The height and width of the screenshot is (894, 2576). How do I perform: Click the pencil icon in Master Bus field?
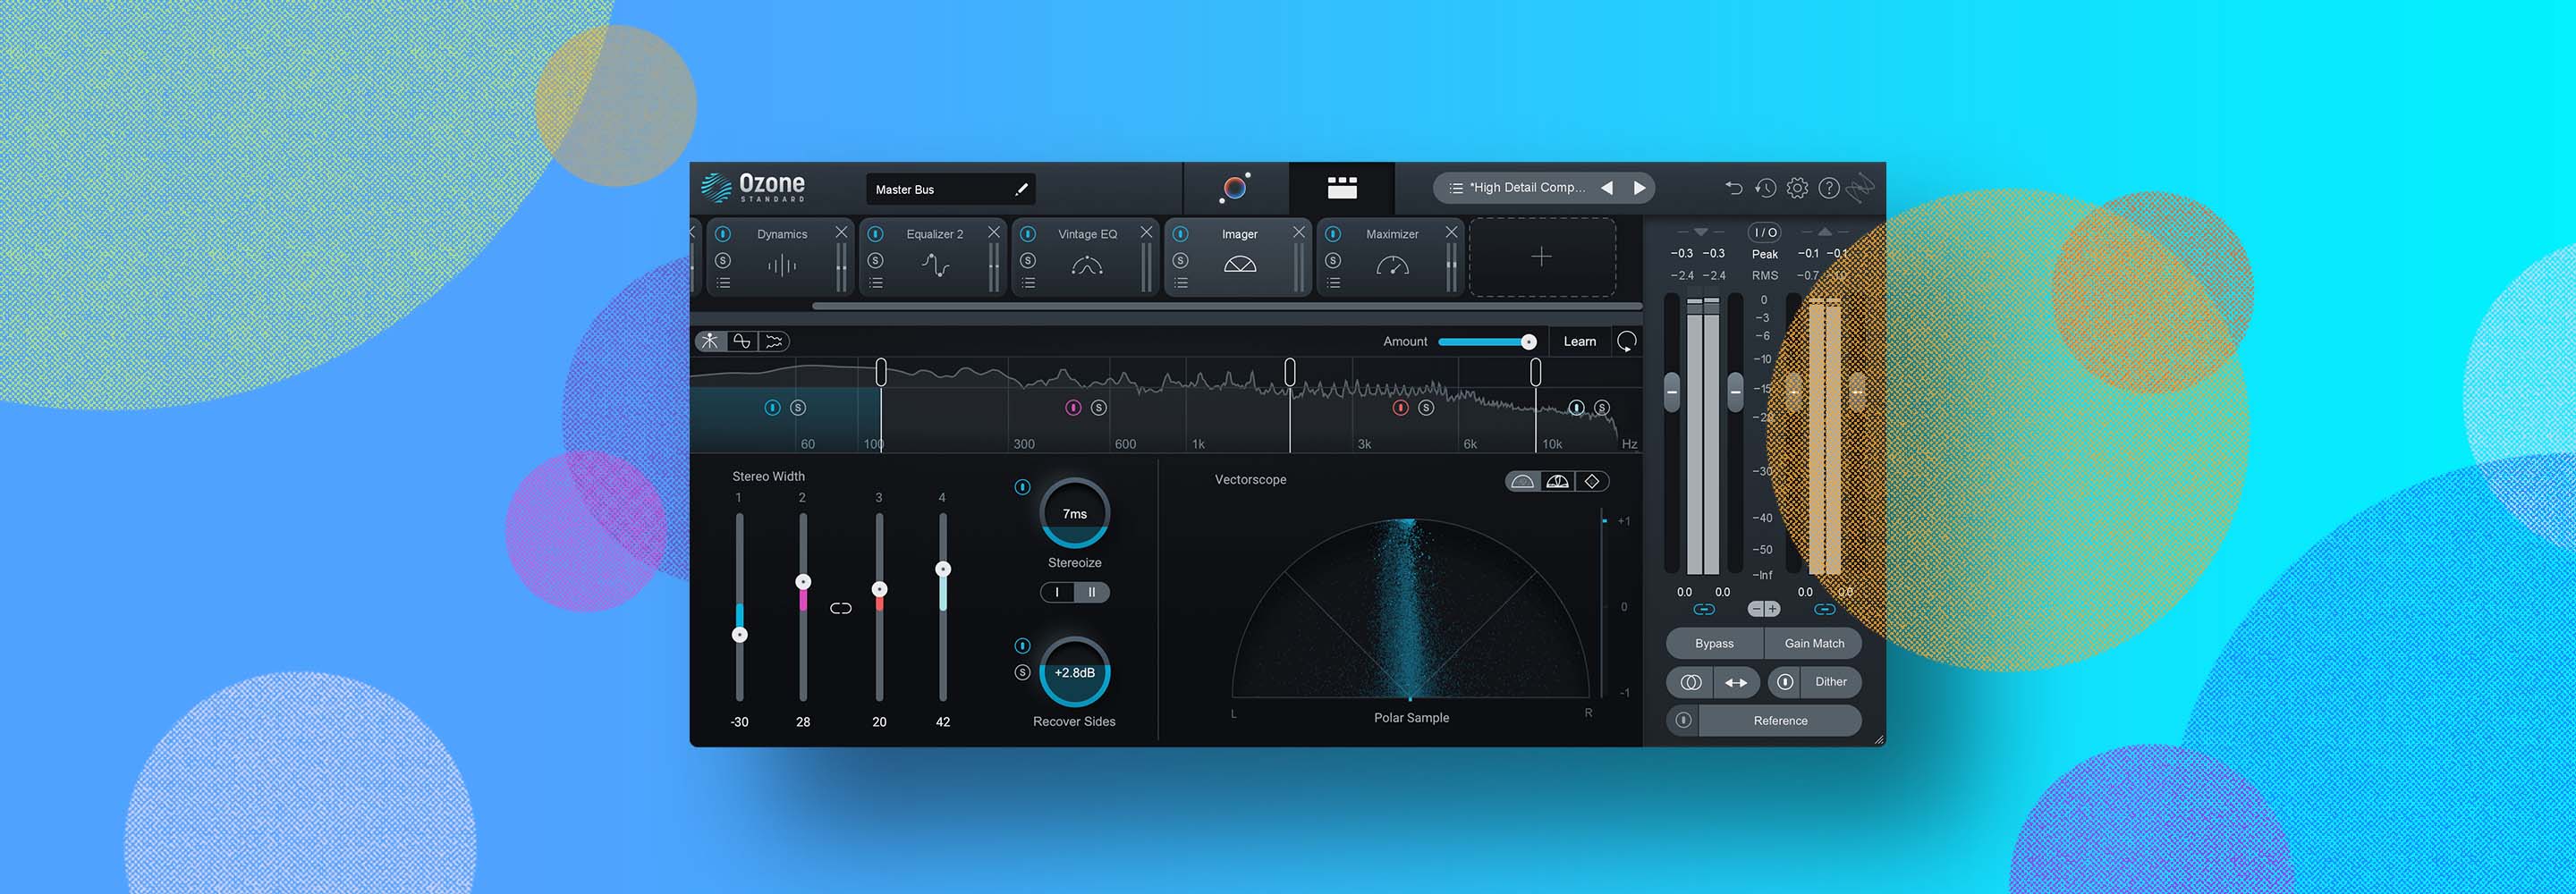pos(1021,189)
